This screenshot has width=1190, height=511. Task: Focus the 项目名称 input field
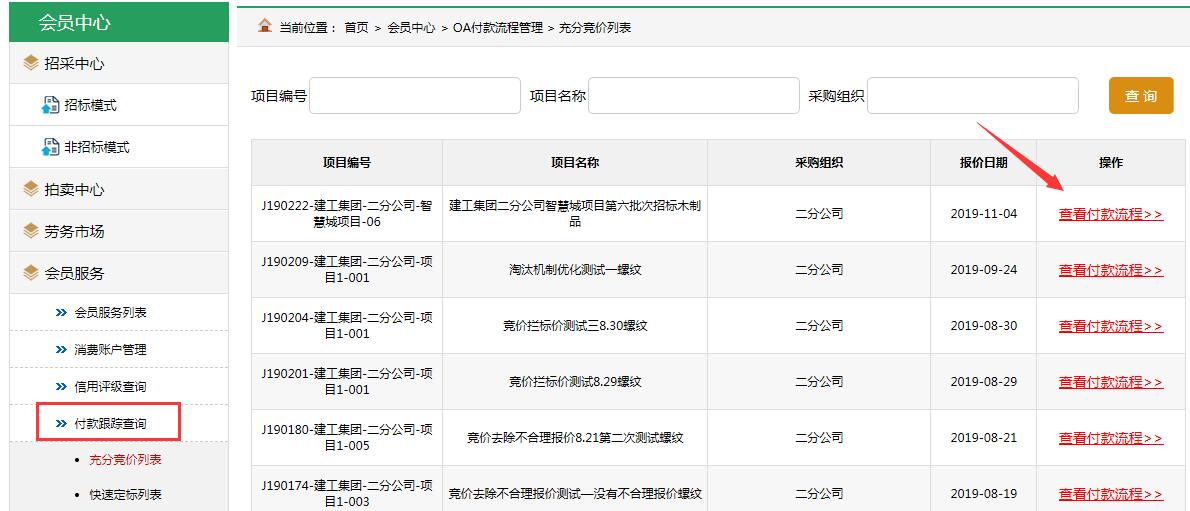(x=694, y=96)
